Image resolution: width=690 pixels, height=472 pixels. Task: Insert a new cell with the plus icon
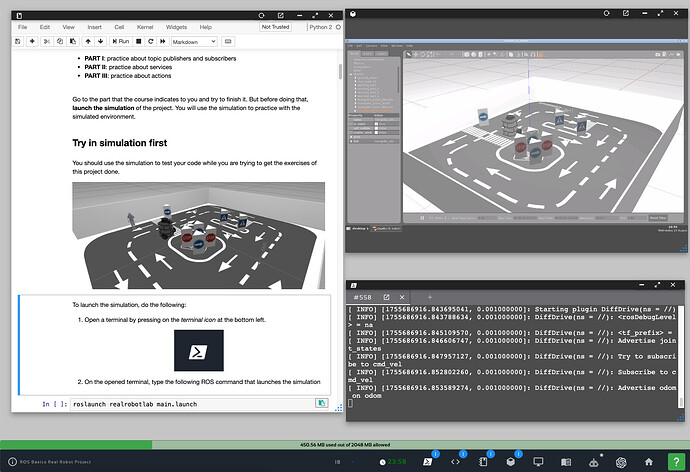(x=34, y=42)
